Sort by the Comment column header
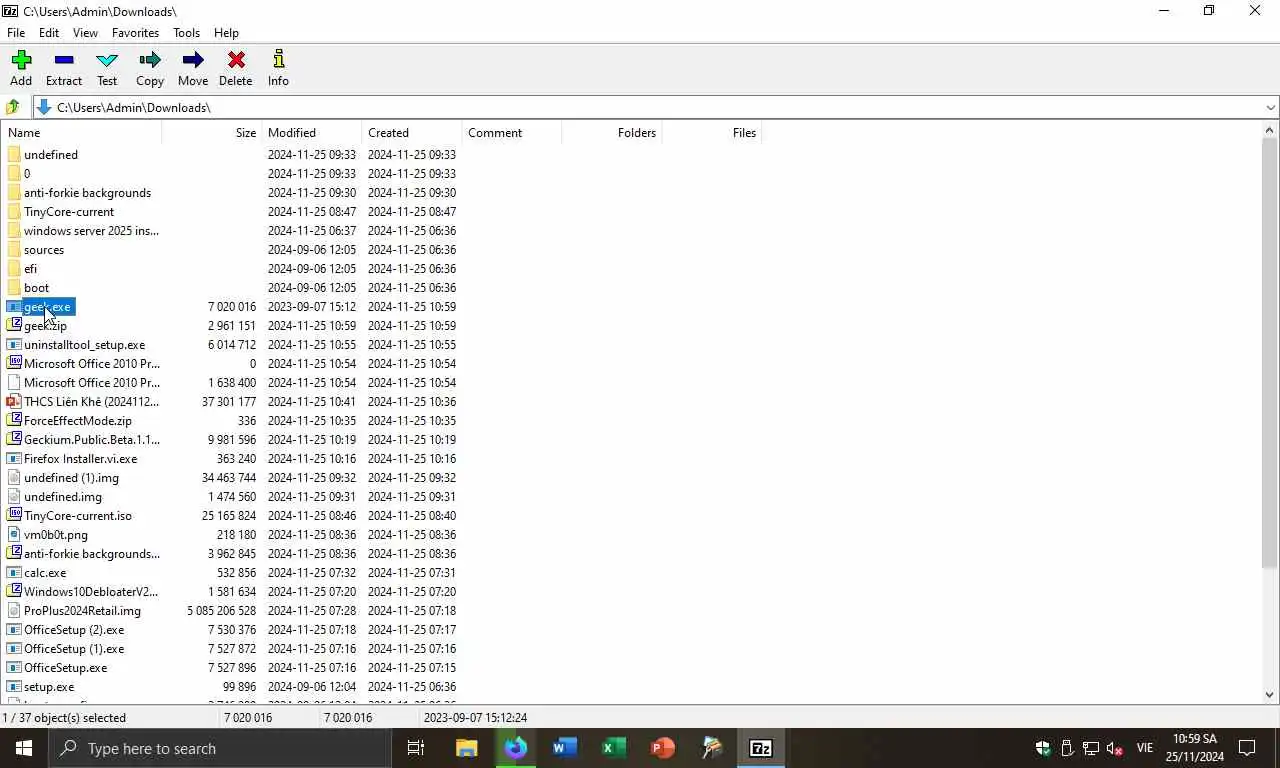 pyautogui.click(x=512, y=132)
